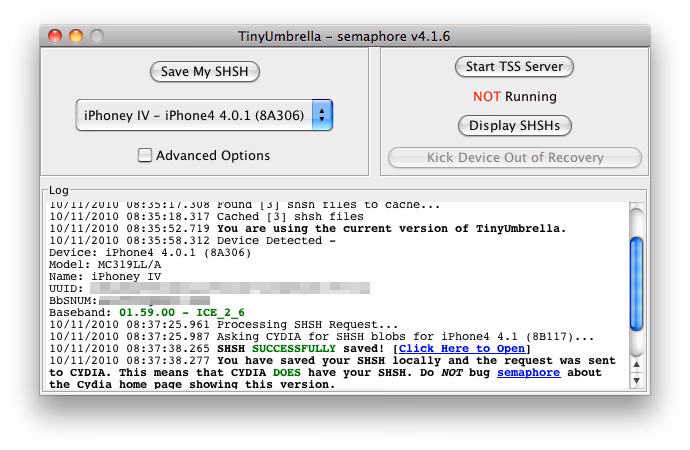Click the green 'SUCCESSFULLY' word in log
The width and height of the screenshot is (690, 450).
point(294,348)
